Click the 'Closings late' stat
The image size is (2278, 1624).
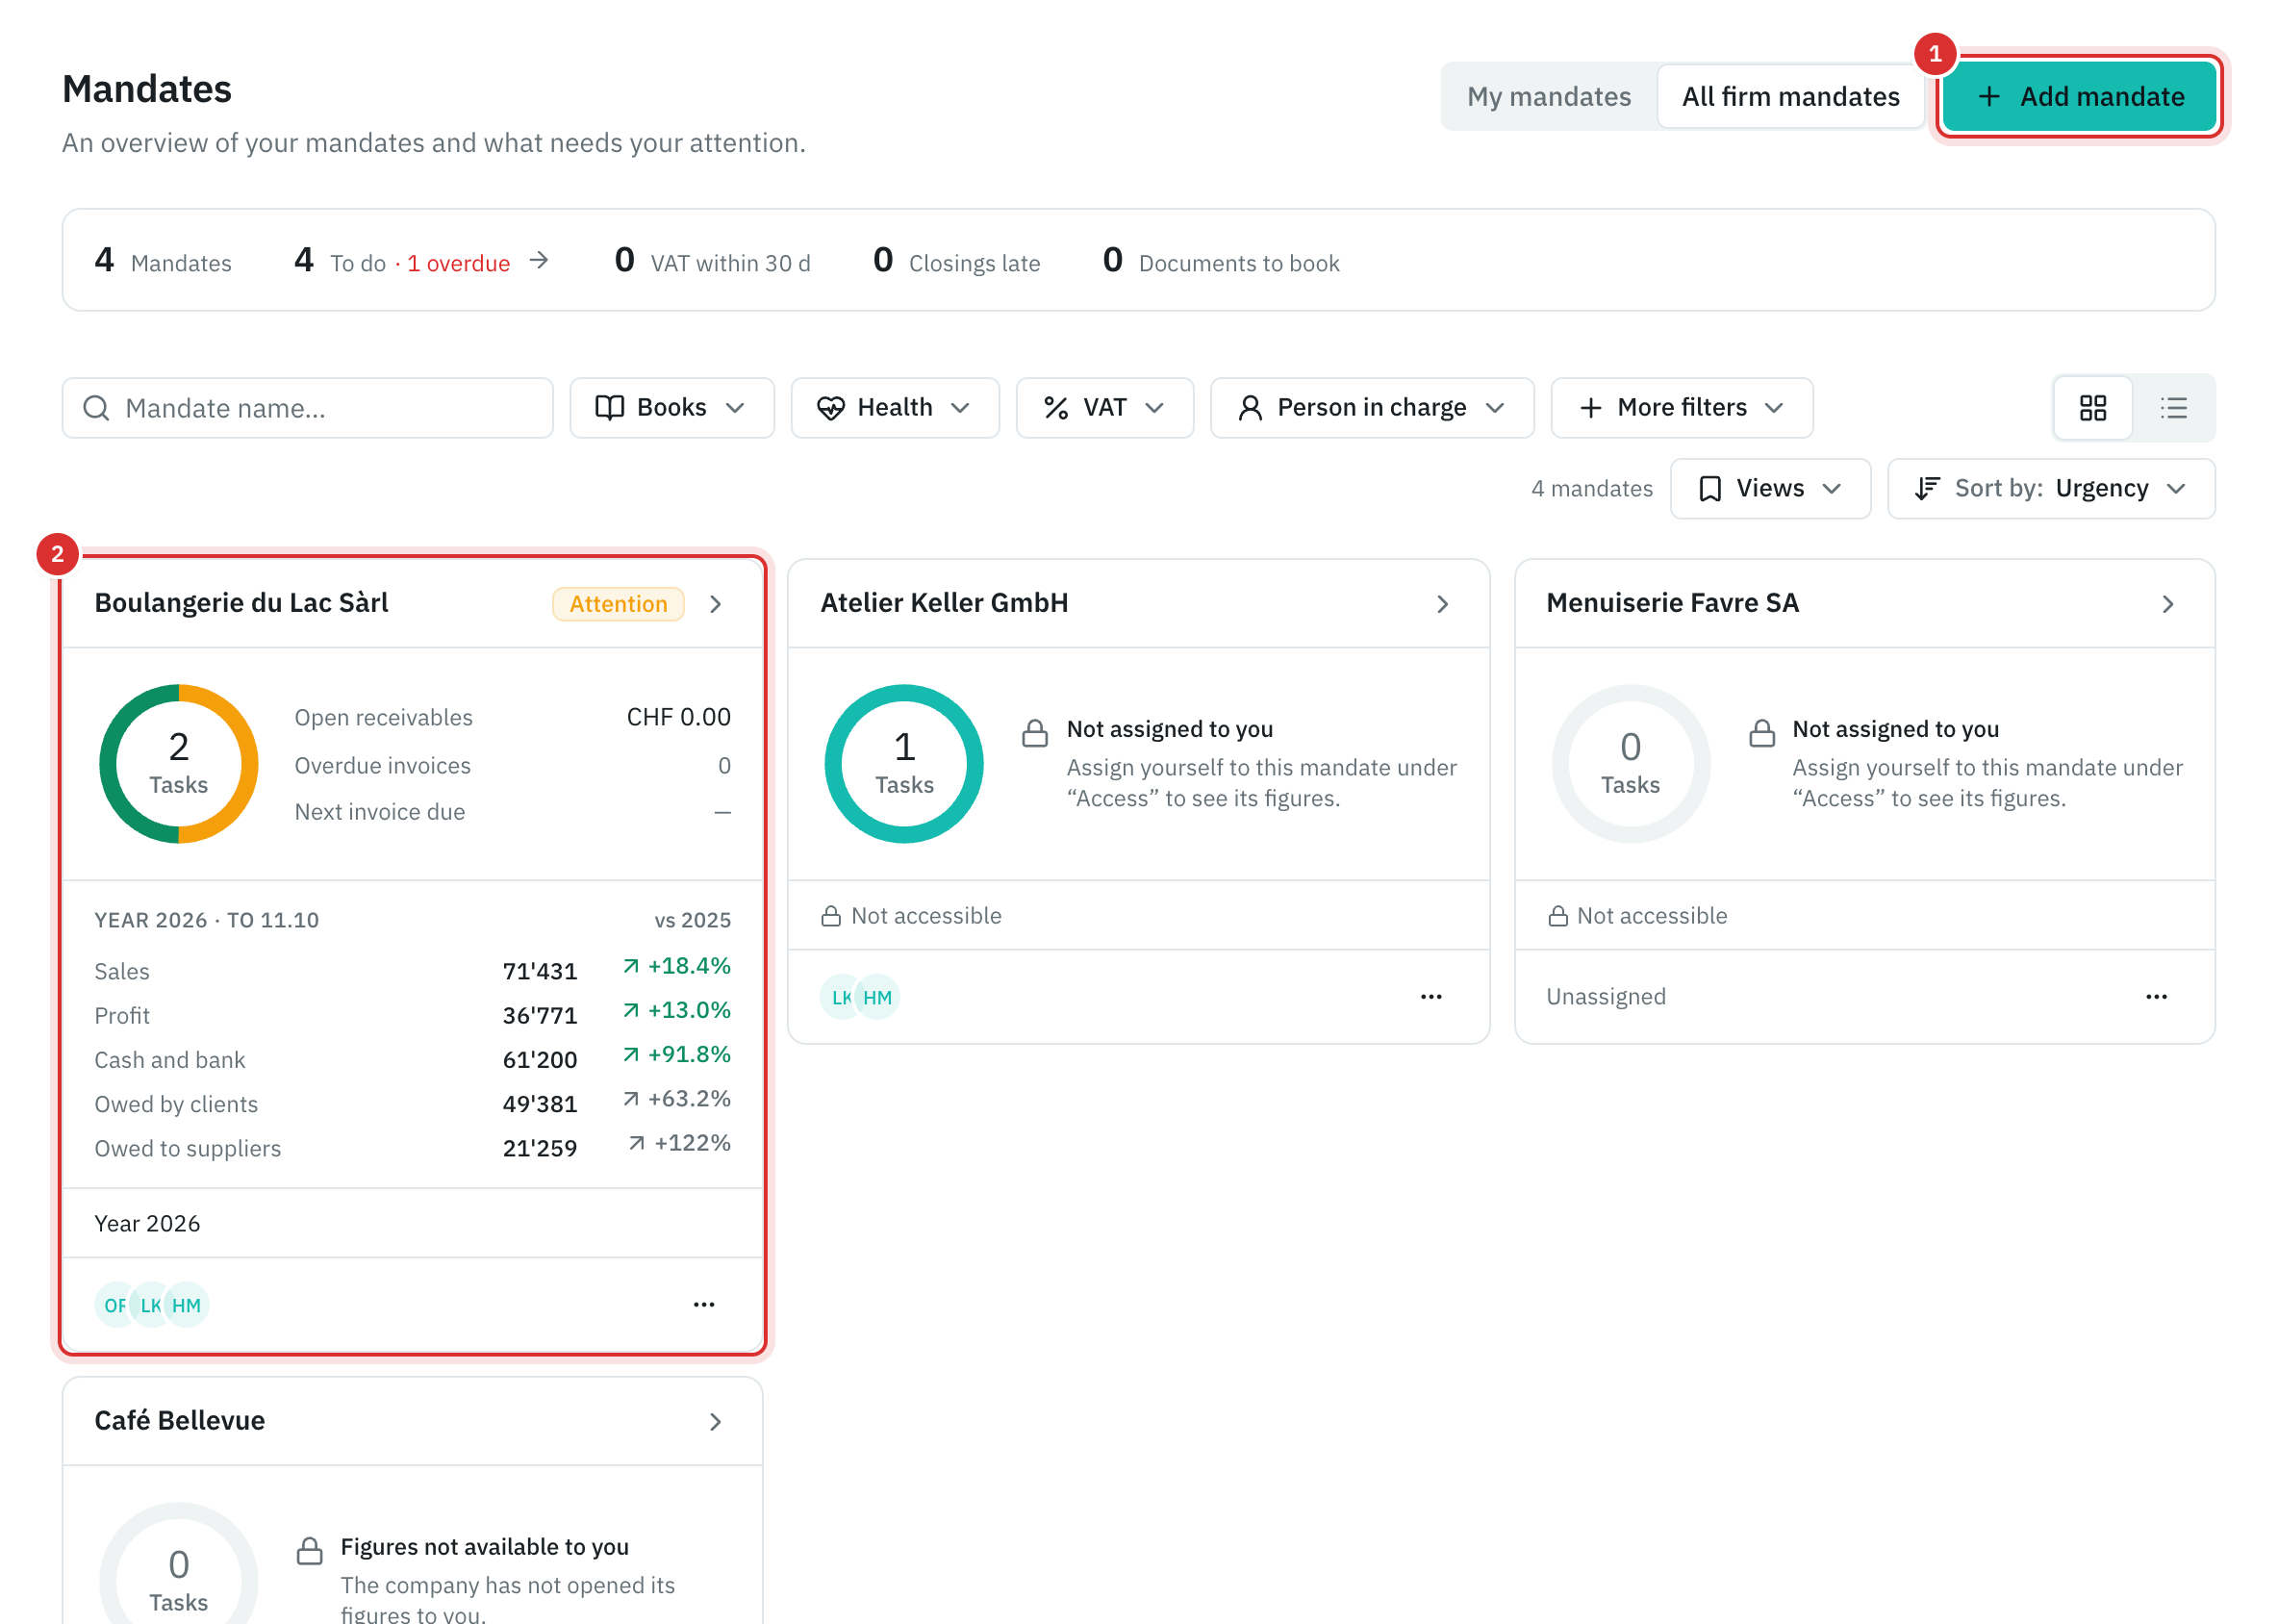pyautogui.click(x=956, y=261)
